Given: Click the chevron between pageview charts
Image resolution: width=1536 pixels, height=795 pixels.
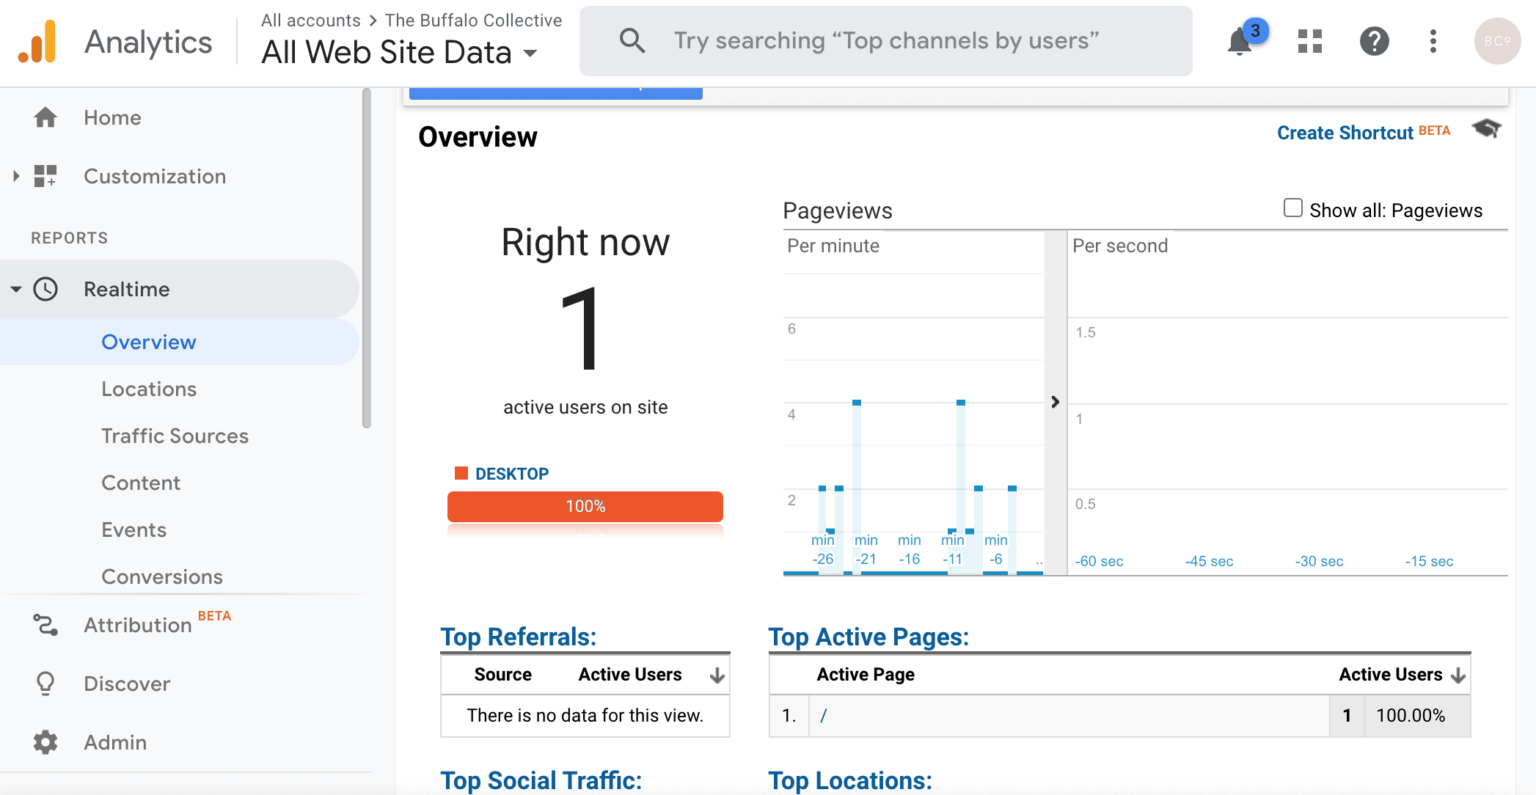Looking at the screenshot, I should 1055,402.
